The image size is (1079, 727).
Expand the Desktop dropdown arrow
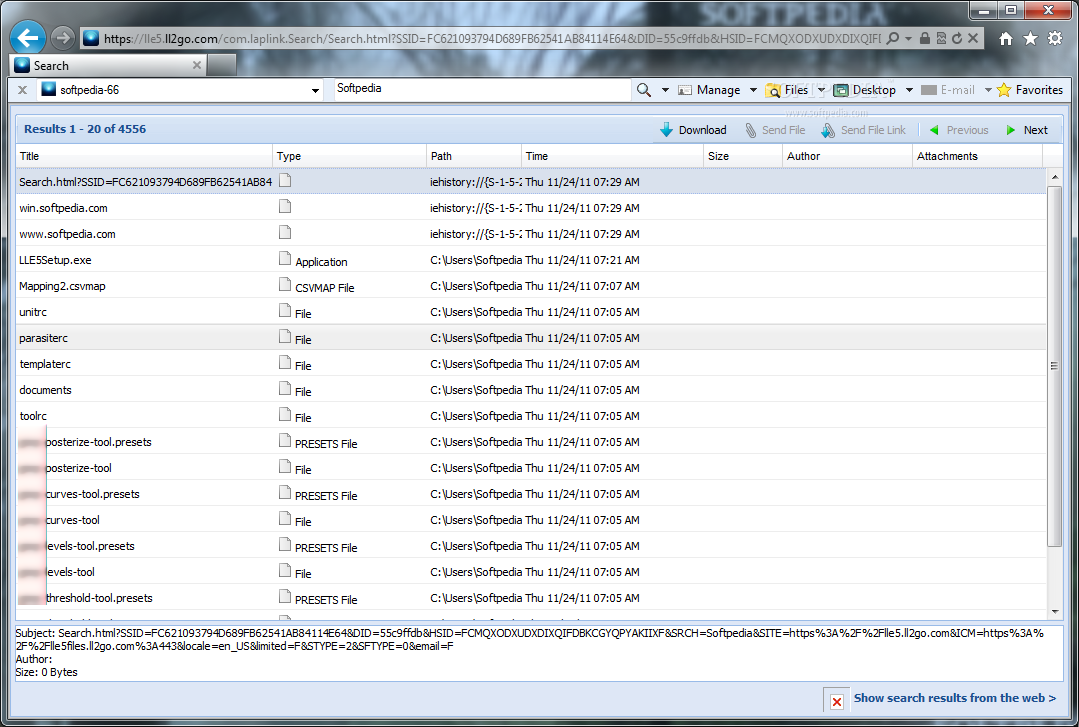[x=909, y=90]
